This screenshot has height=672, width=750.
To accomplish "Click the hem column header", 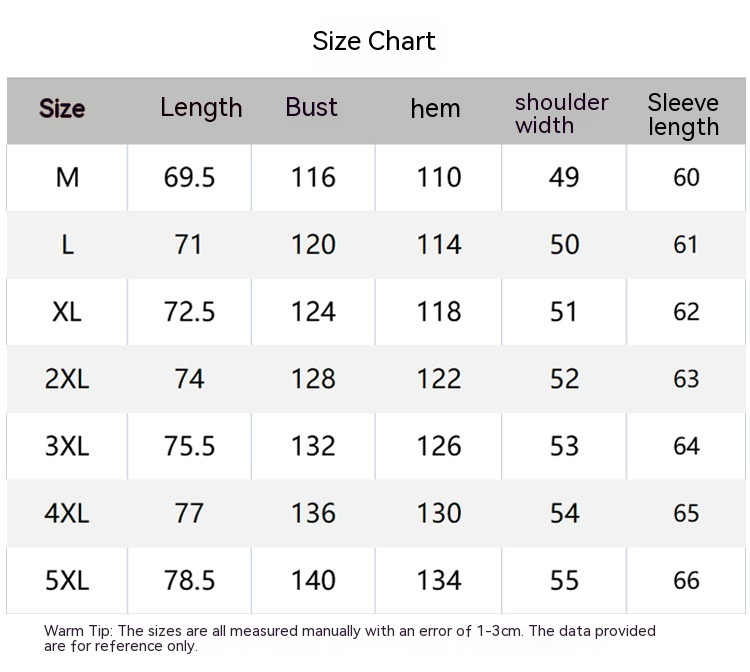I will coord(435,109).
